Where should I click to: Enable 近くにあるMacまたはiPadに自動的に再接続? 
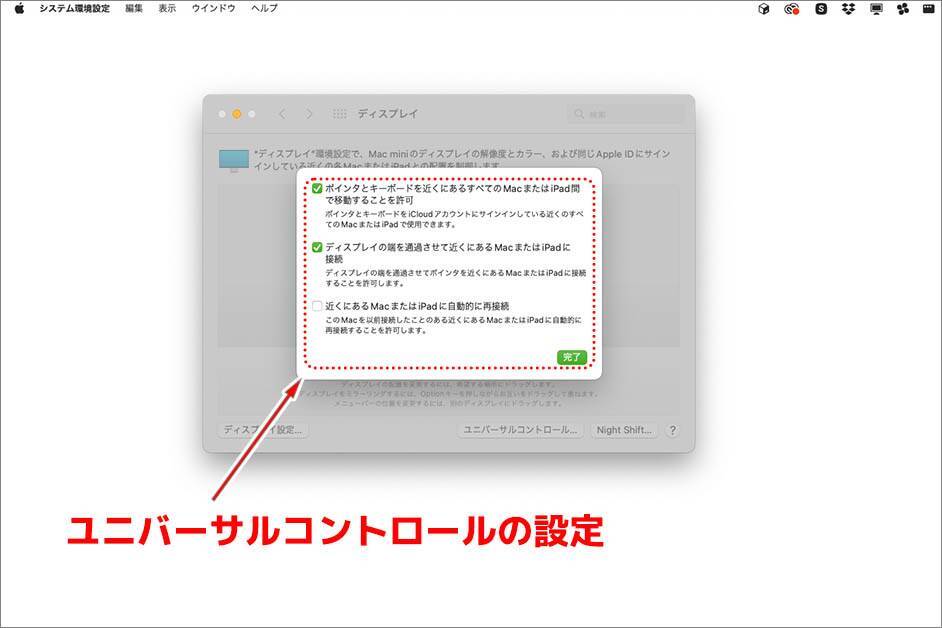click(x=317, y=306)
